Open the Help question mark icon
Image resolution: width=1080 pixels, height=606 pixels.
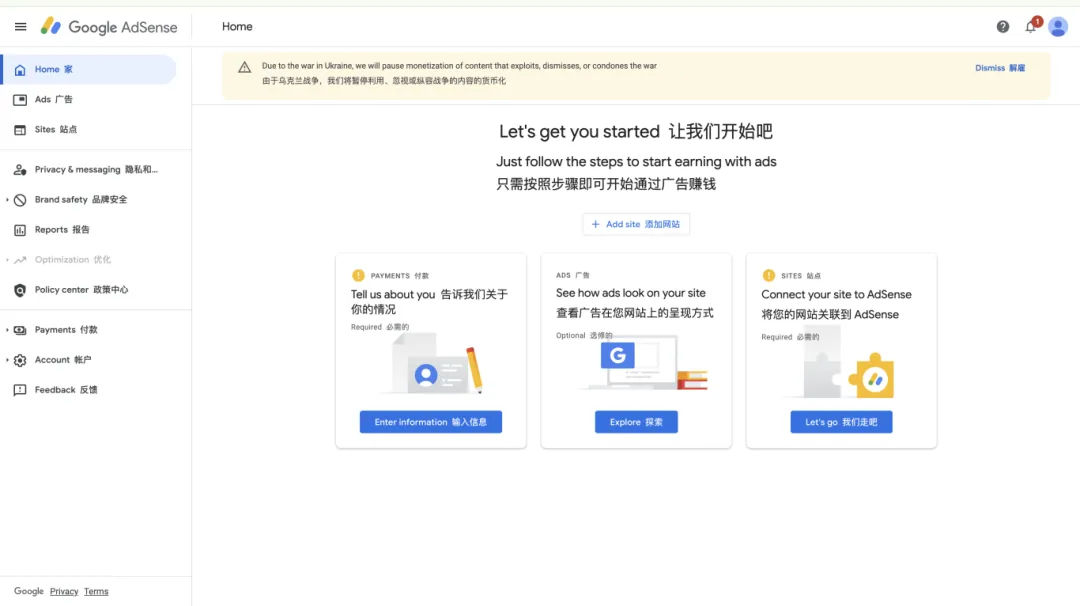point(1003,26)
